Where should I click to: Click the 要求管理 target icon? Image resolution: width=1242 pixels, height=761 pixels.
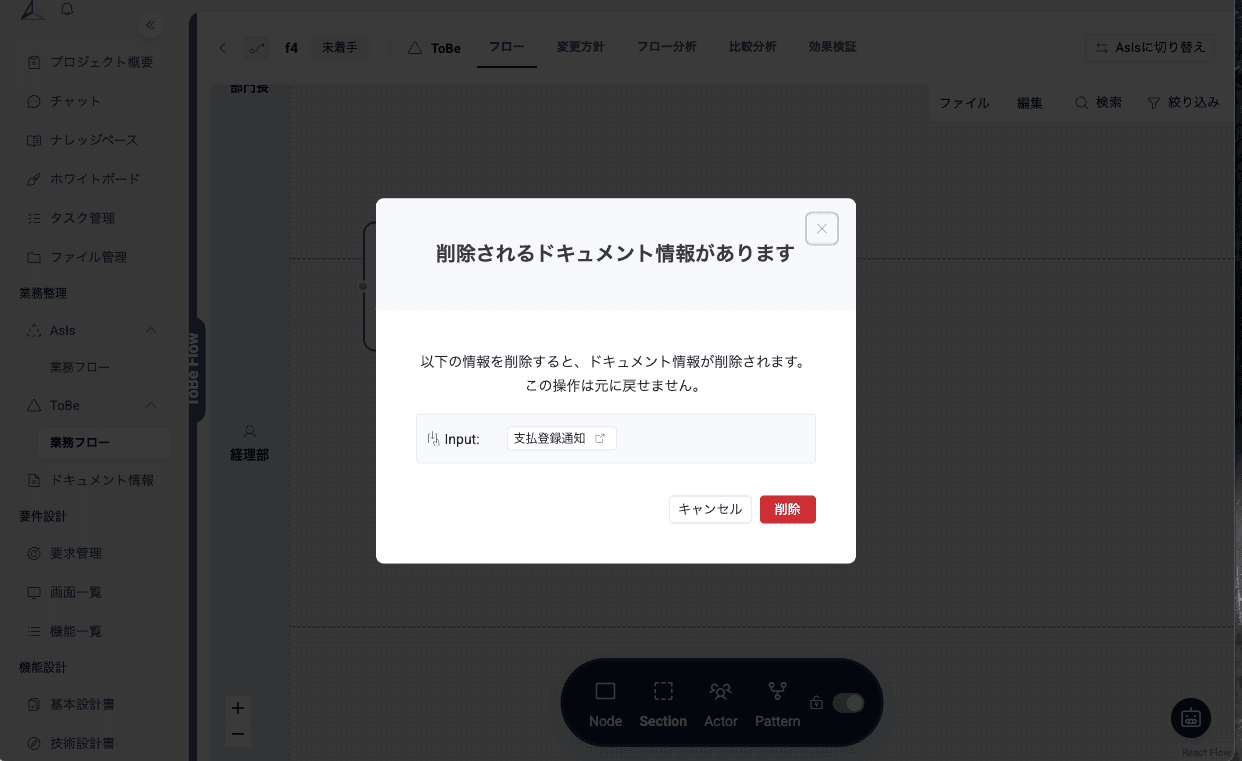click(x=34, y=553)
